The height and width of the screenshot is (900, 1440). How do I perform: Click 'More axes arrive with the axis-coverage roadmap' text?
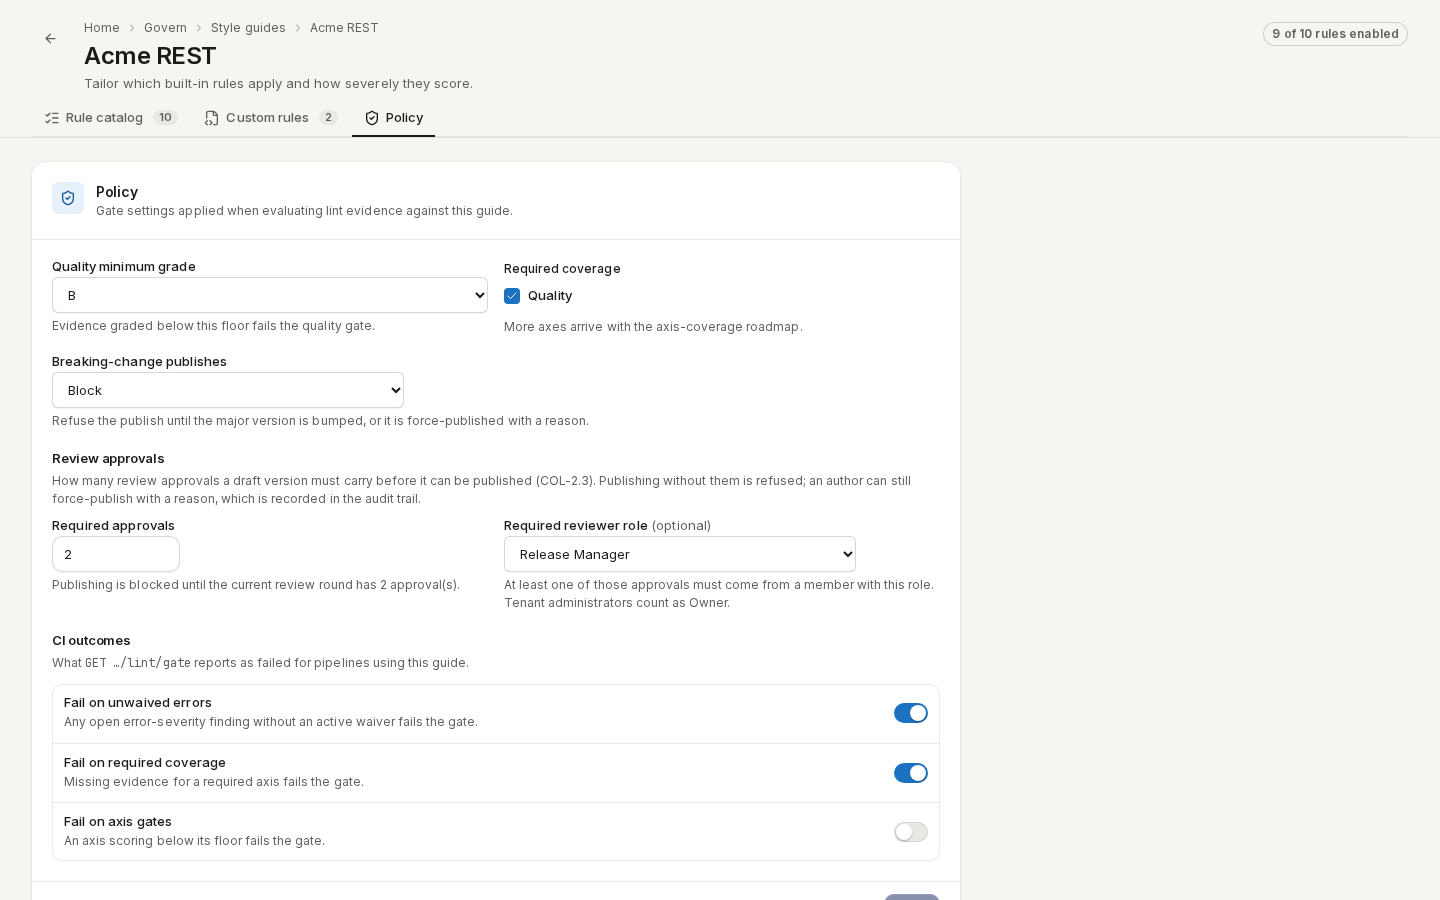(653, 327)
